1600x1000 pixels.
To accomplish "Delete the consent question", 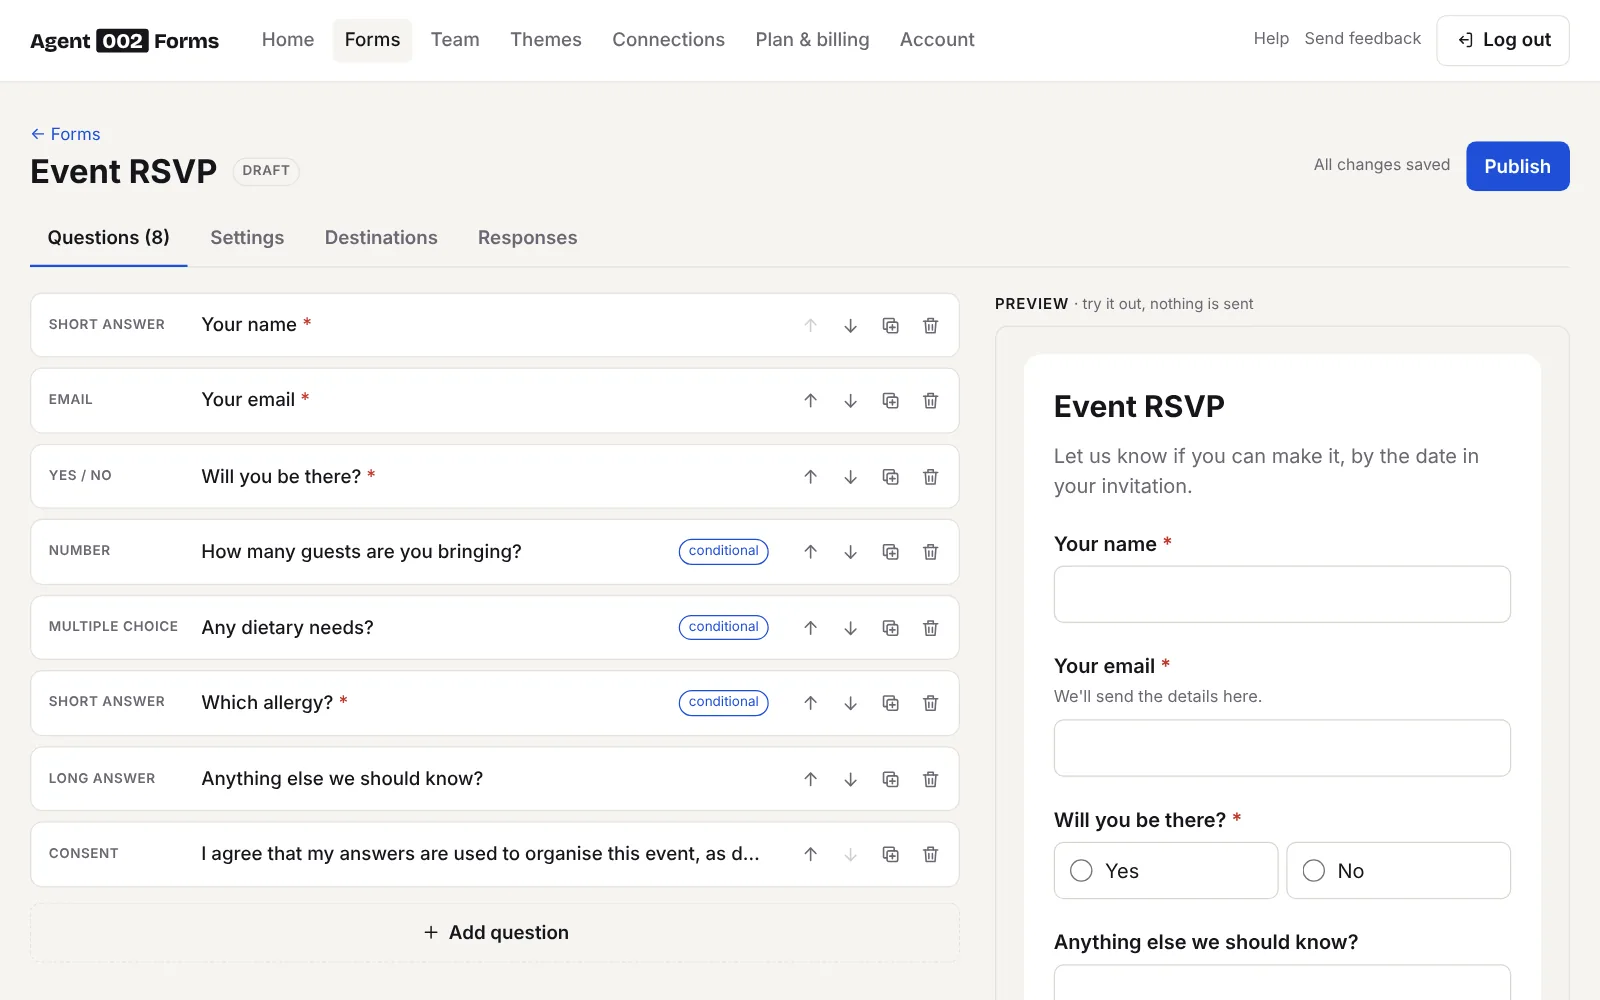I will click(x=930, y=854).
